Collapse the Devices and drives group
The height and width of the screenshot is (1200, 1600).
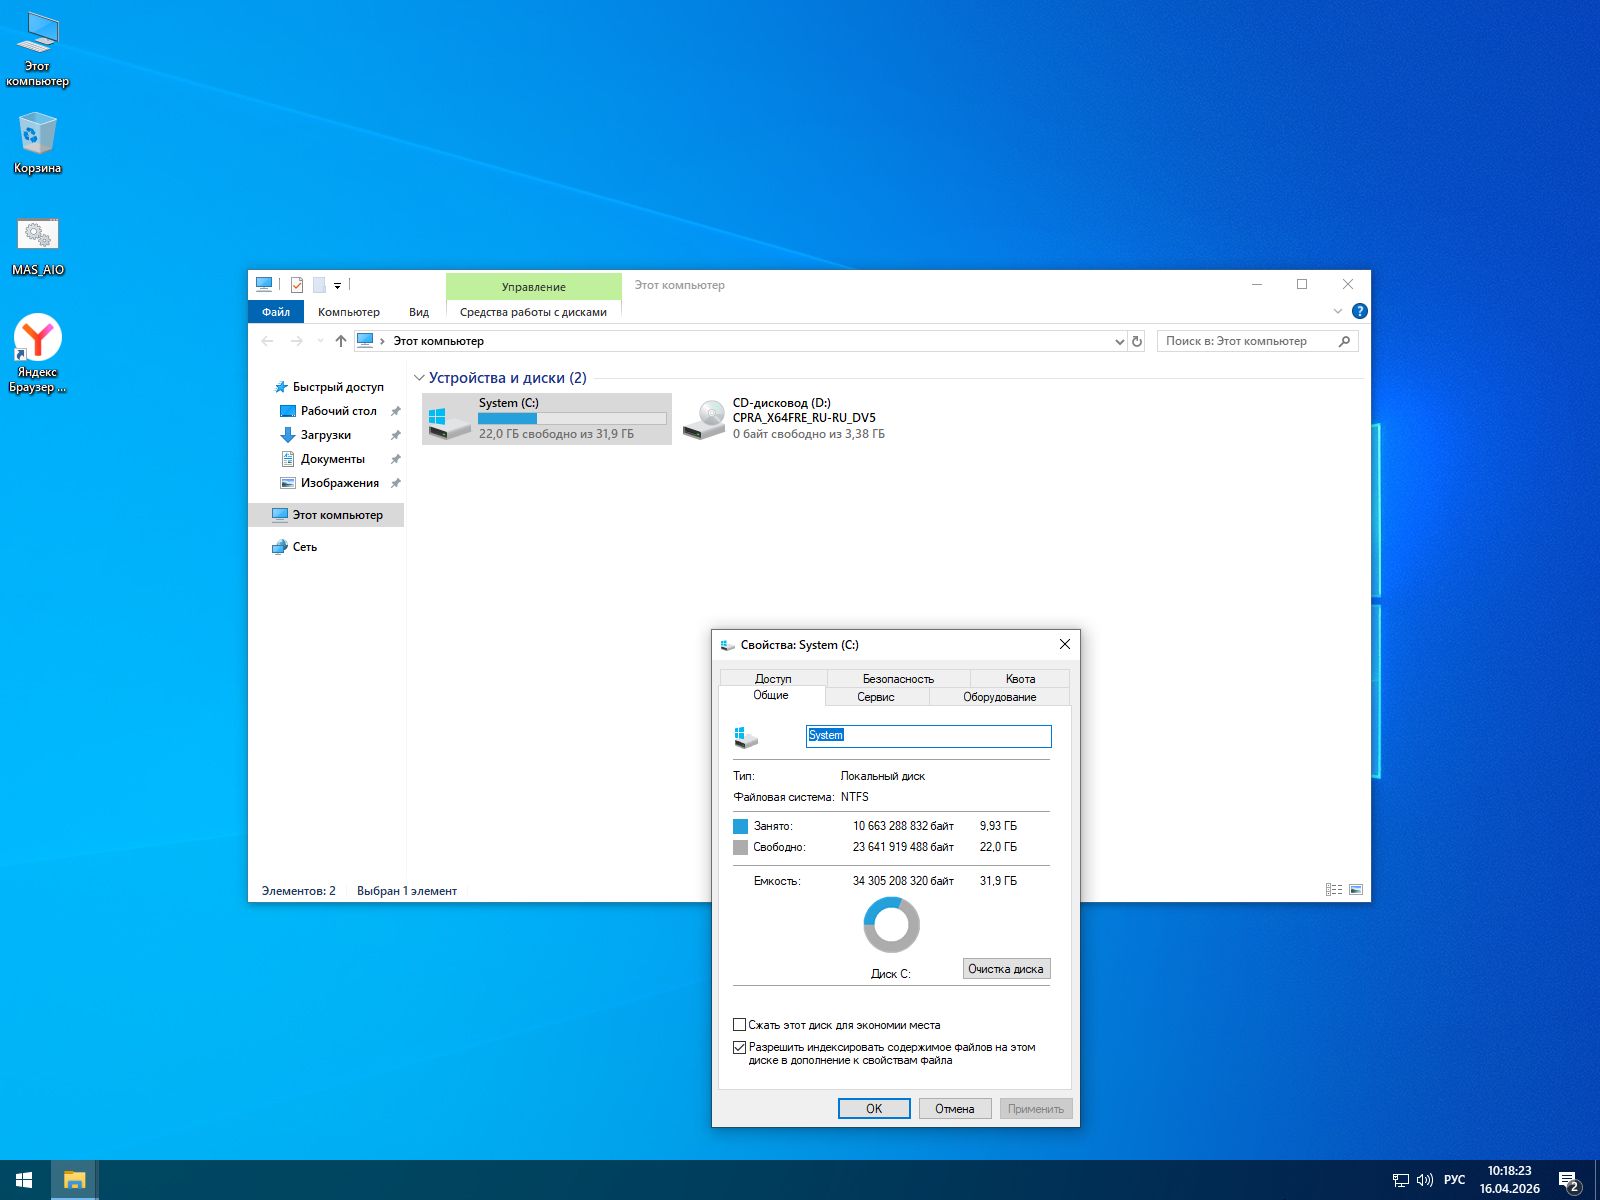click(x=419, y=378)
